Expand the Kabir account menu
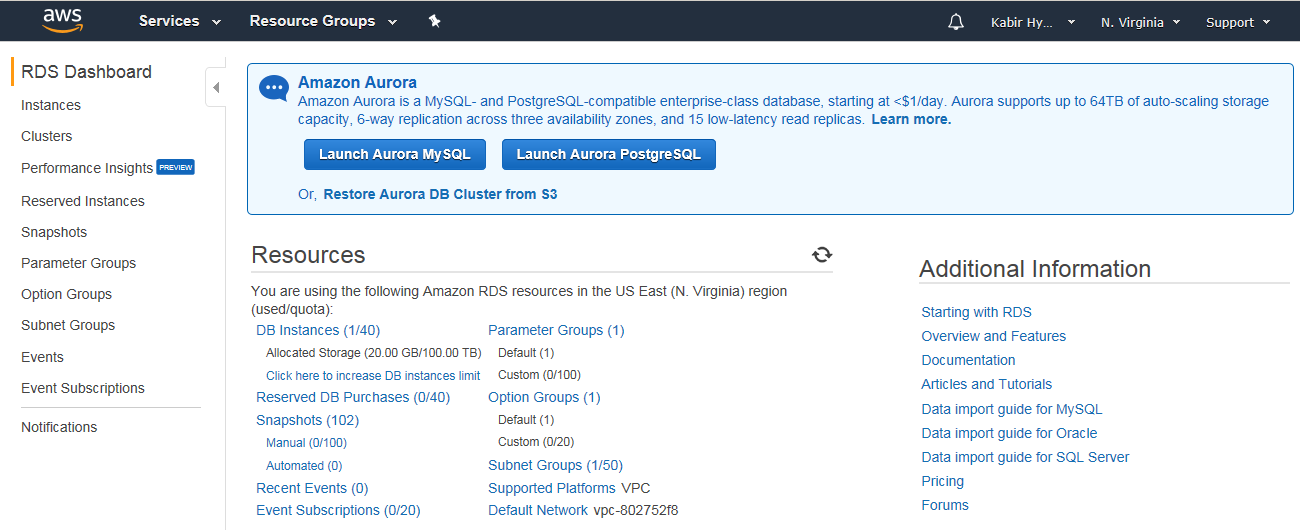1300x530 pixels. point(1033,22)
